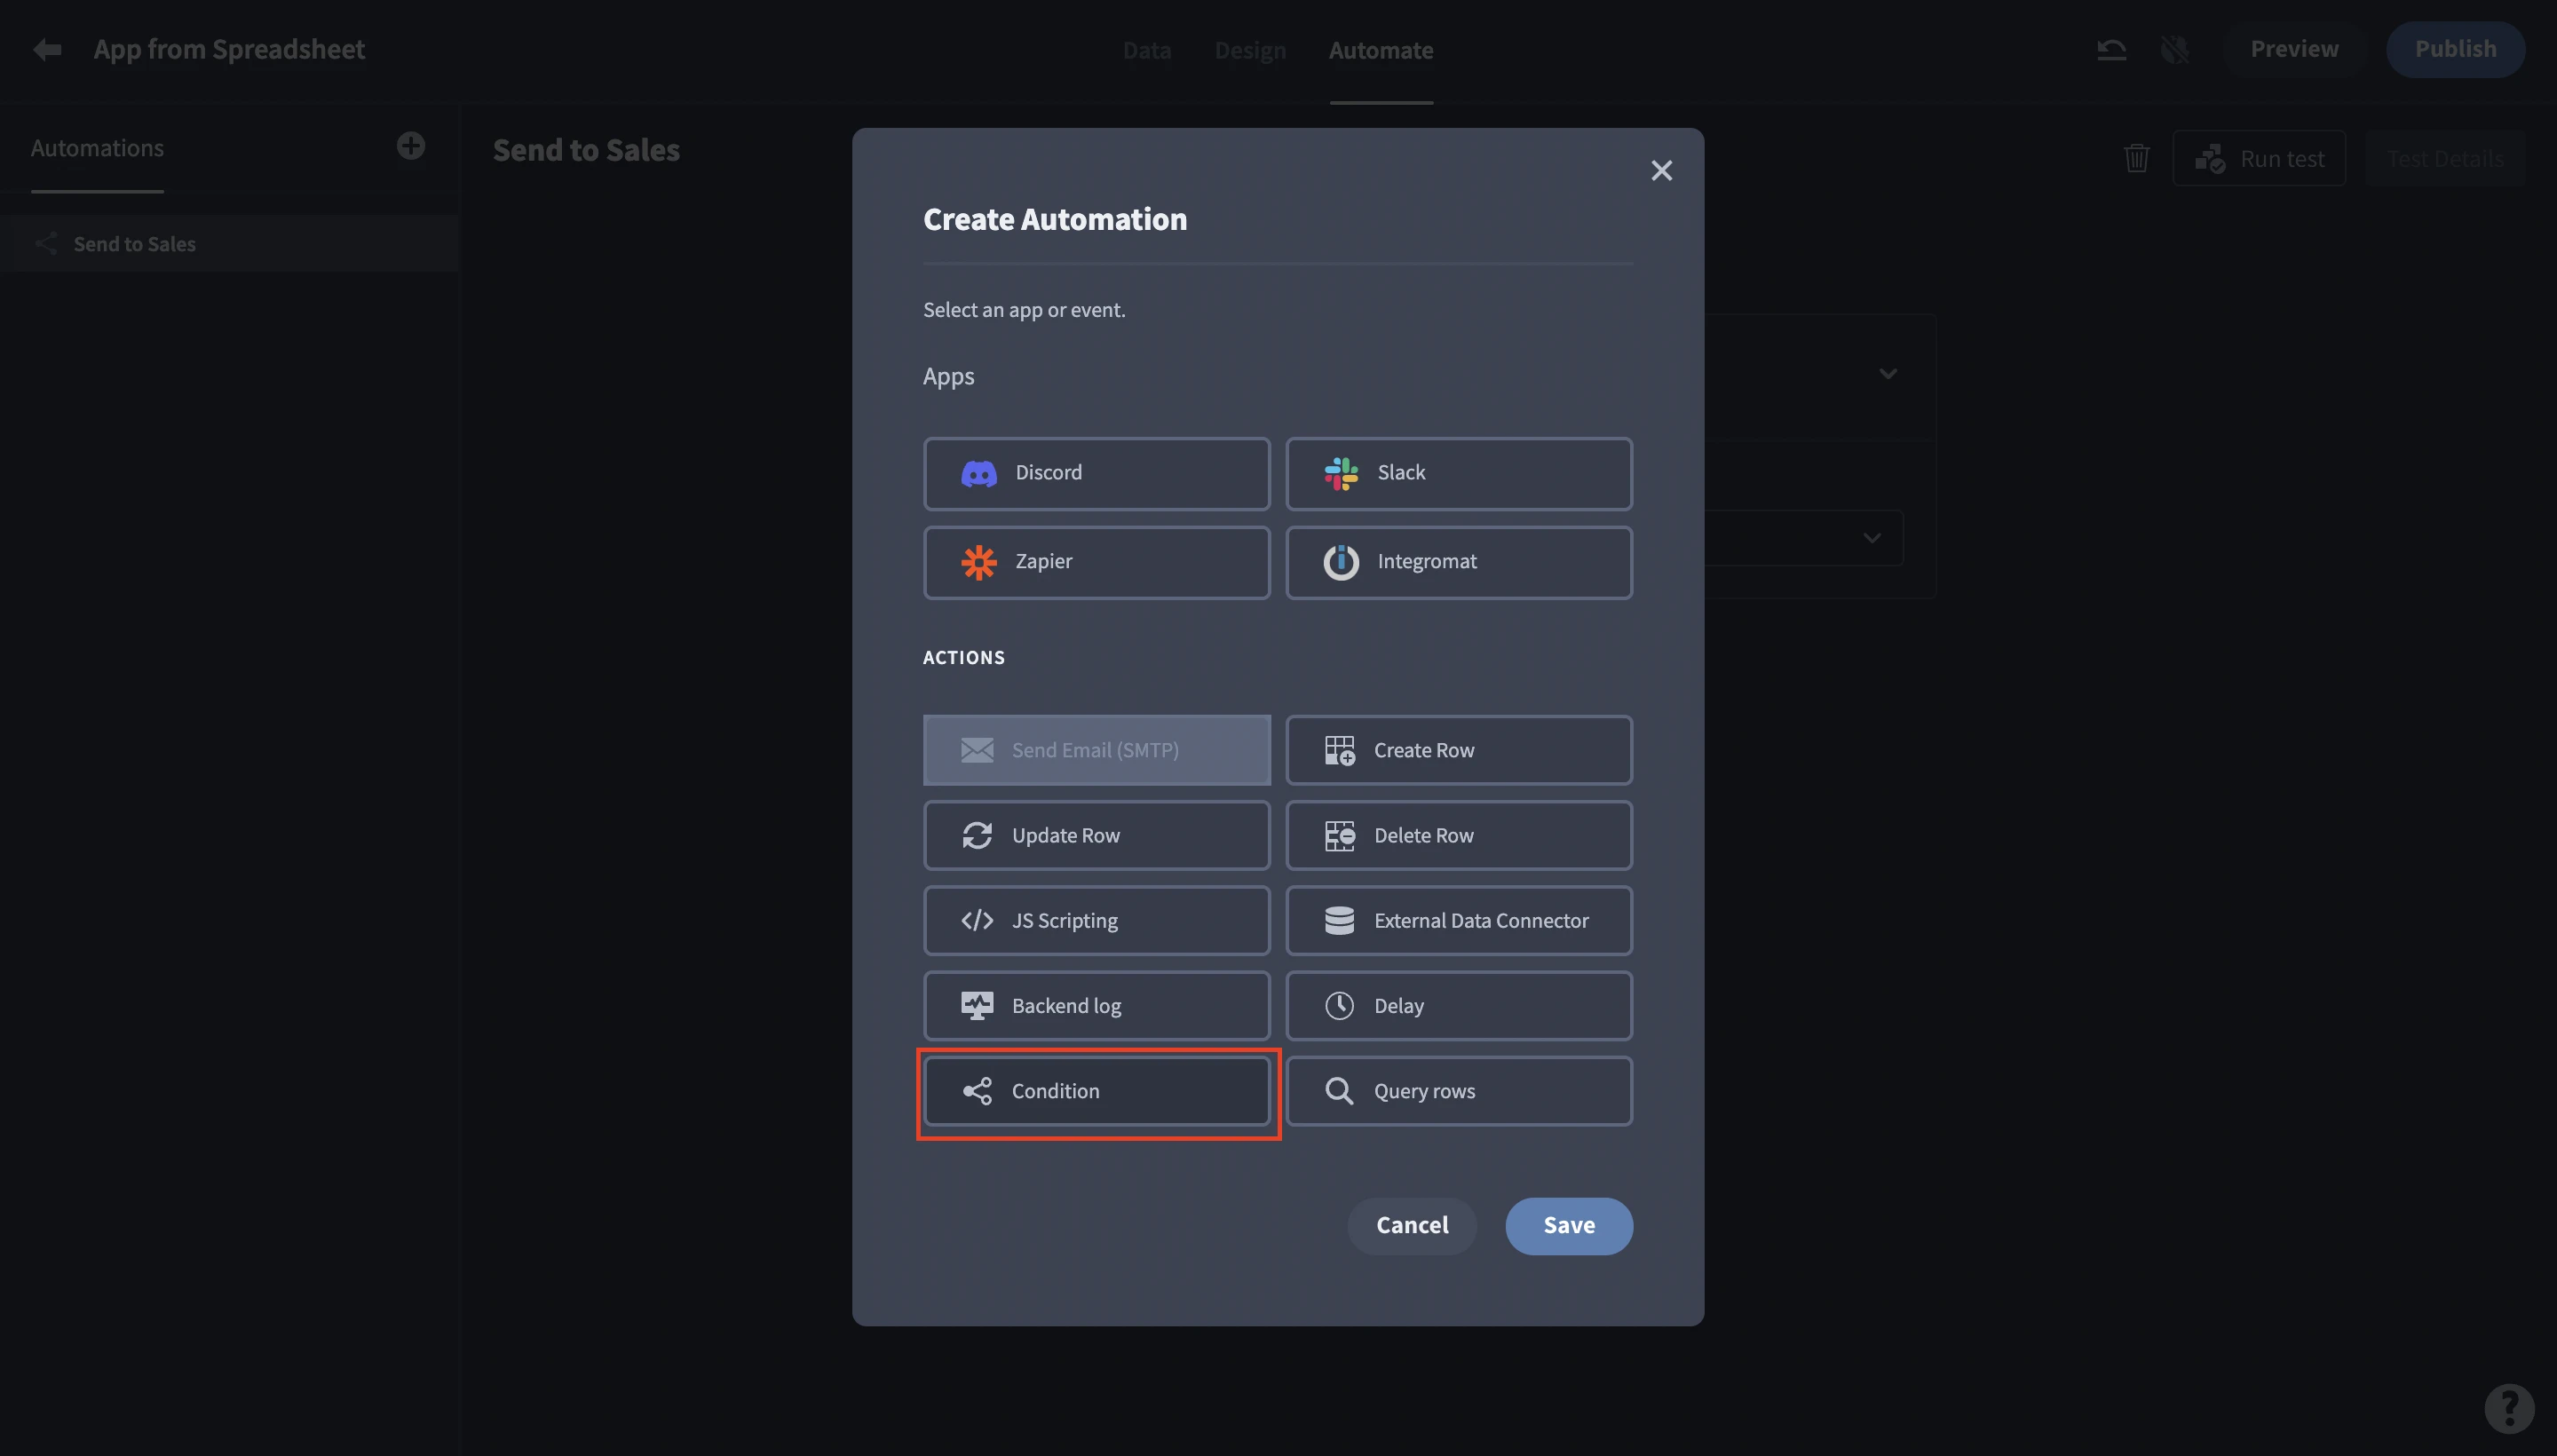This screenshot has width=2557, height=1456.
Task: Choose the Condition action
Action: pyautogui.click(x=1096, y=1091)
